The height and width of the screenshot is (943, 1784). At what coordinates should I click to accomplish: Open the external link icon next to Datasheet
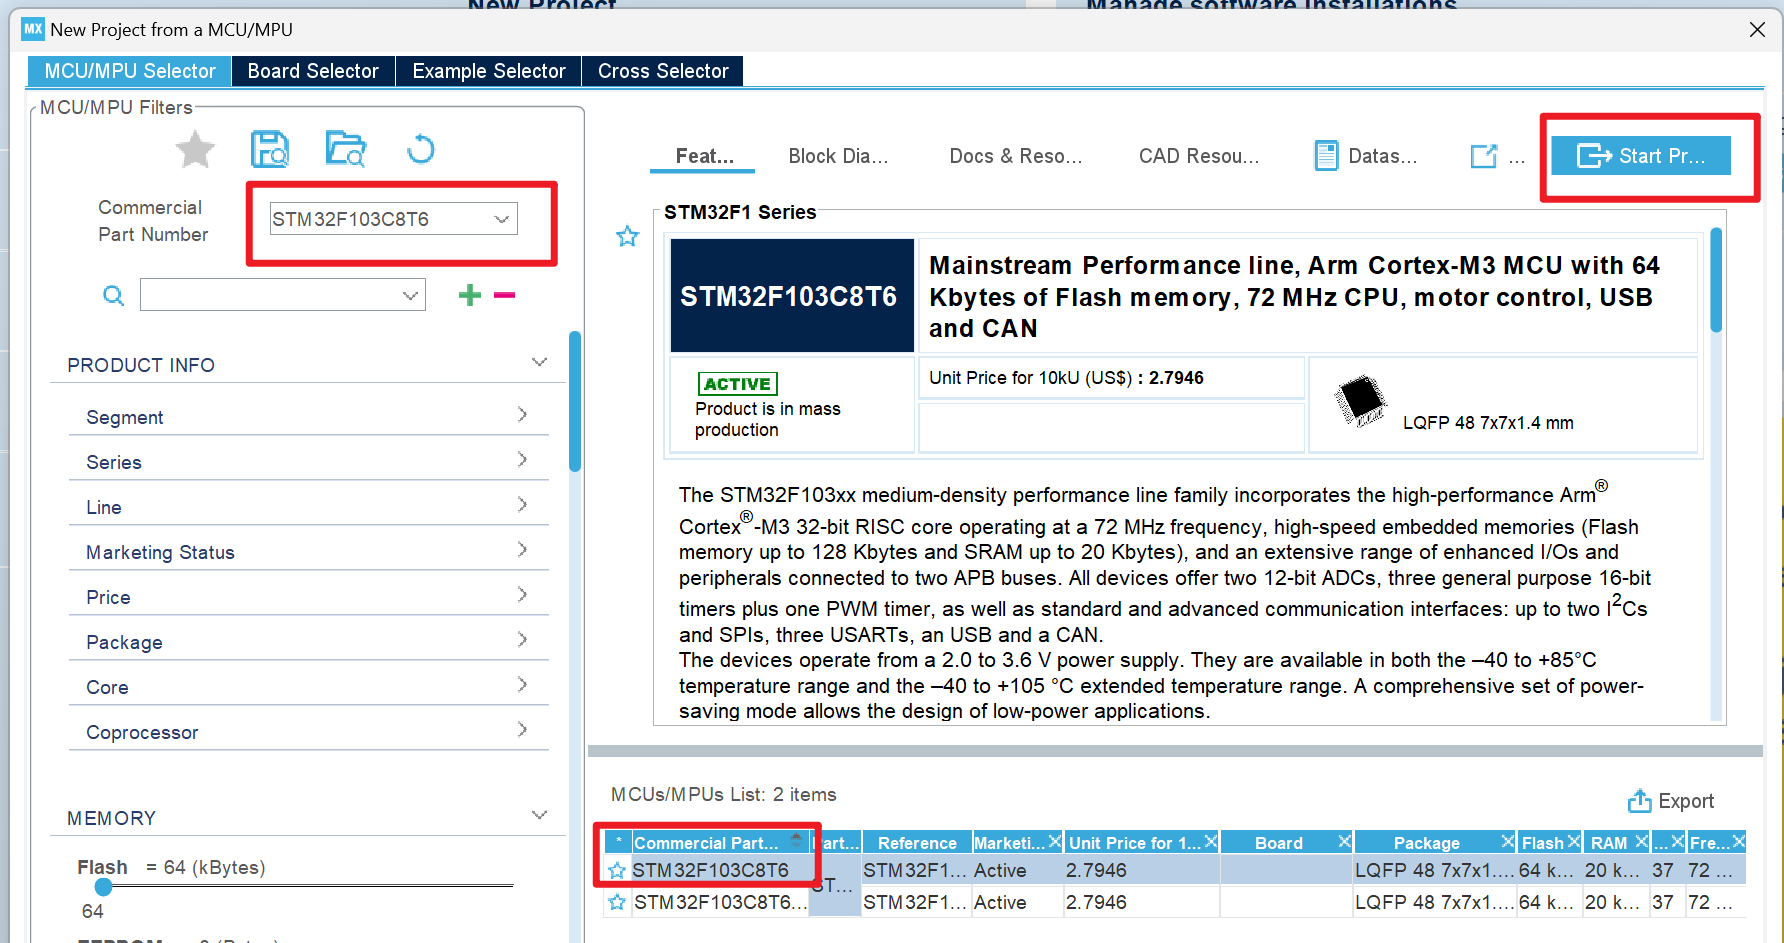point(1484,156)
